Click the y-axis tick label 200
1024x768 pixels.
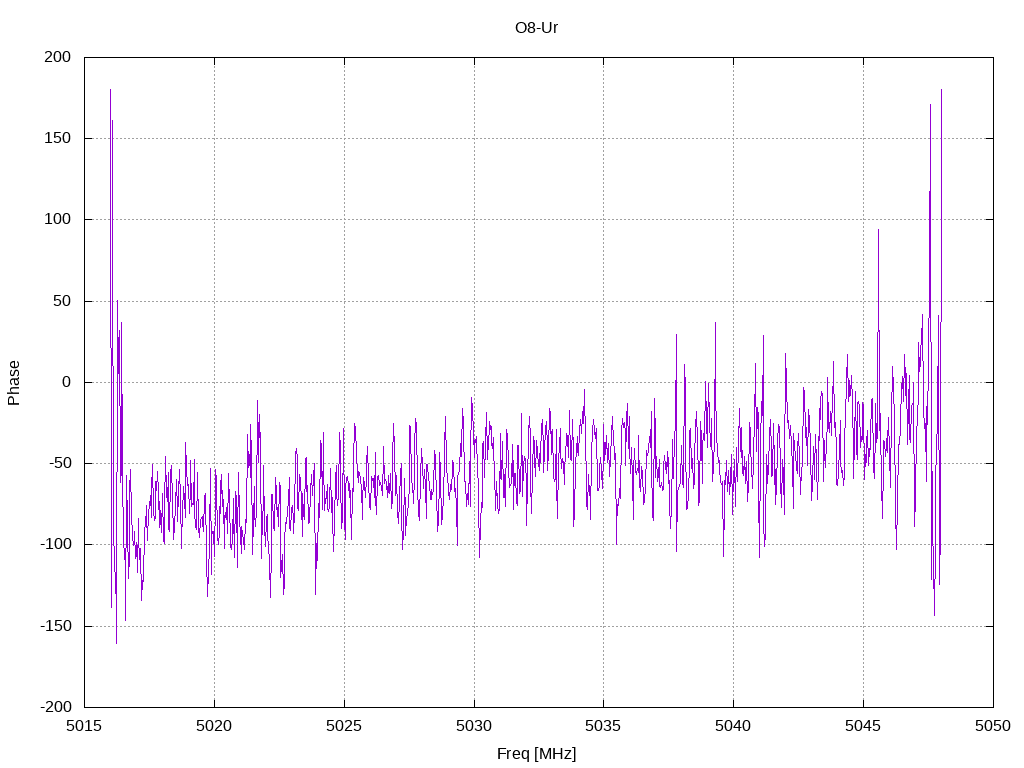(57, 57)
